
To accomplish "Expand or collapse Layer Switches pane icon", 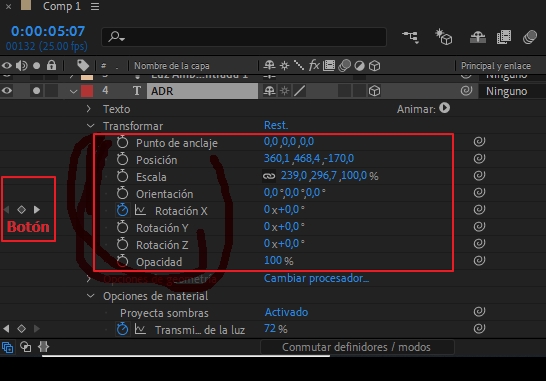I will click(8, 347).
